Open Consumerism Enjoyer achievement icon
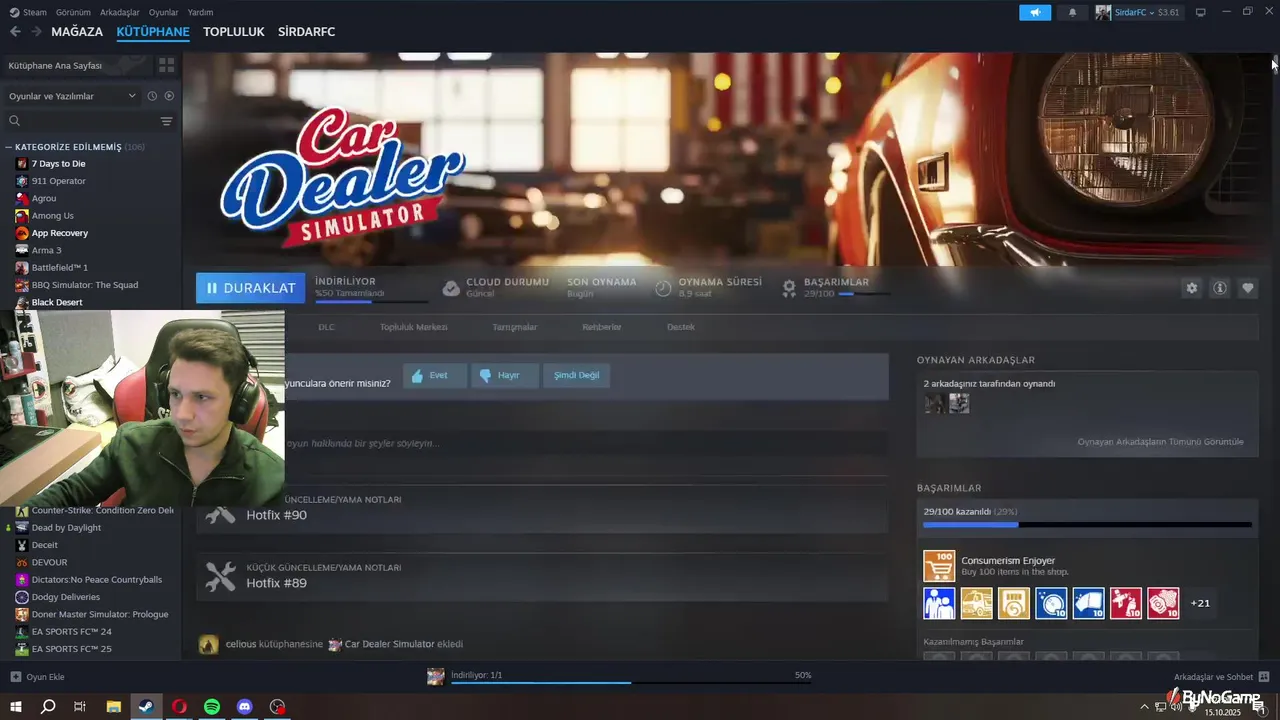The image size is (1280, 720). [939, 566]
